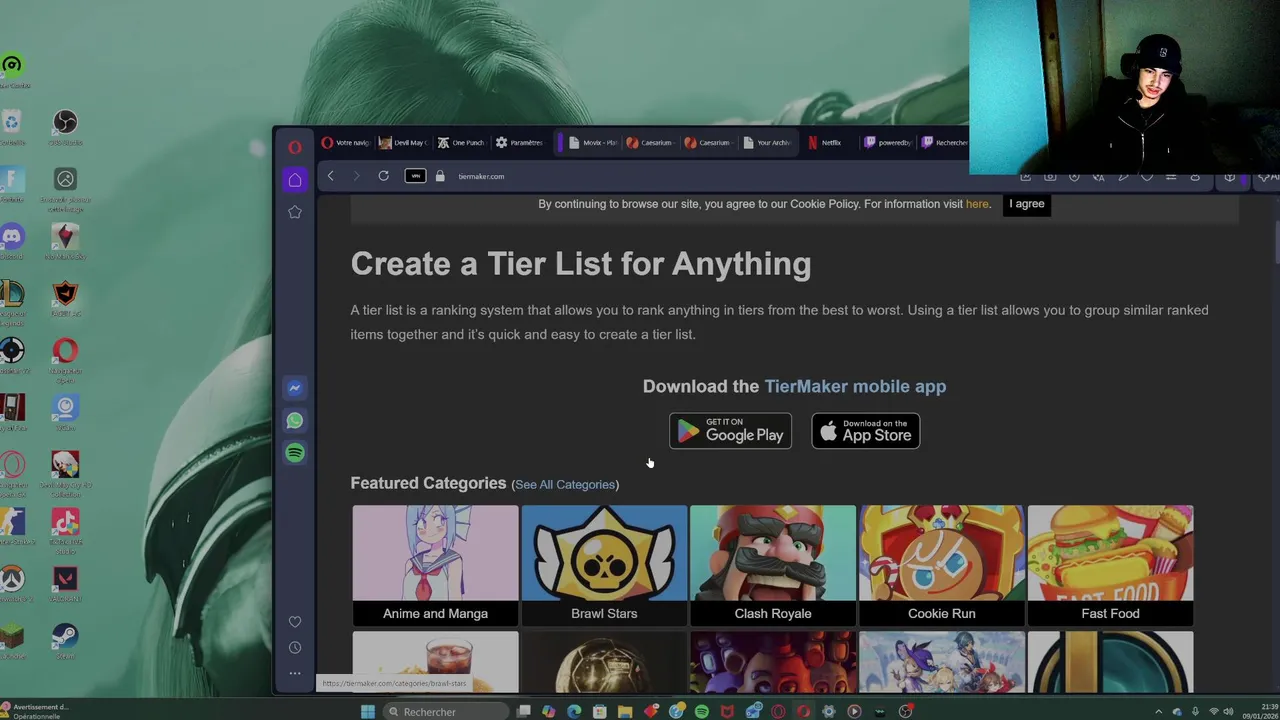Click the 'I agree' cookie button

click(x=1026, y=204)
